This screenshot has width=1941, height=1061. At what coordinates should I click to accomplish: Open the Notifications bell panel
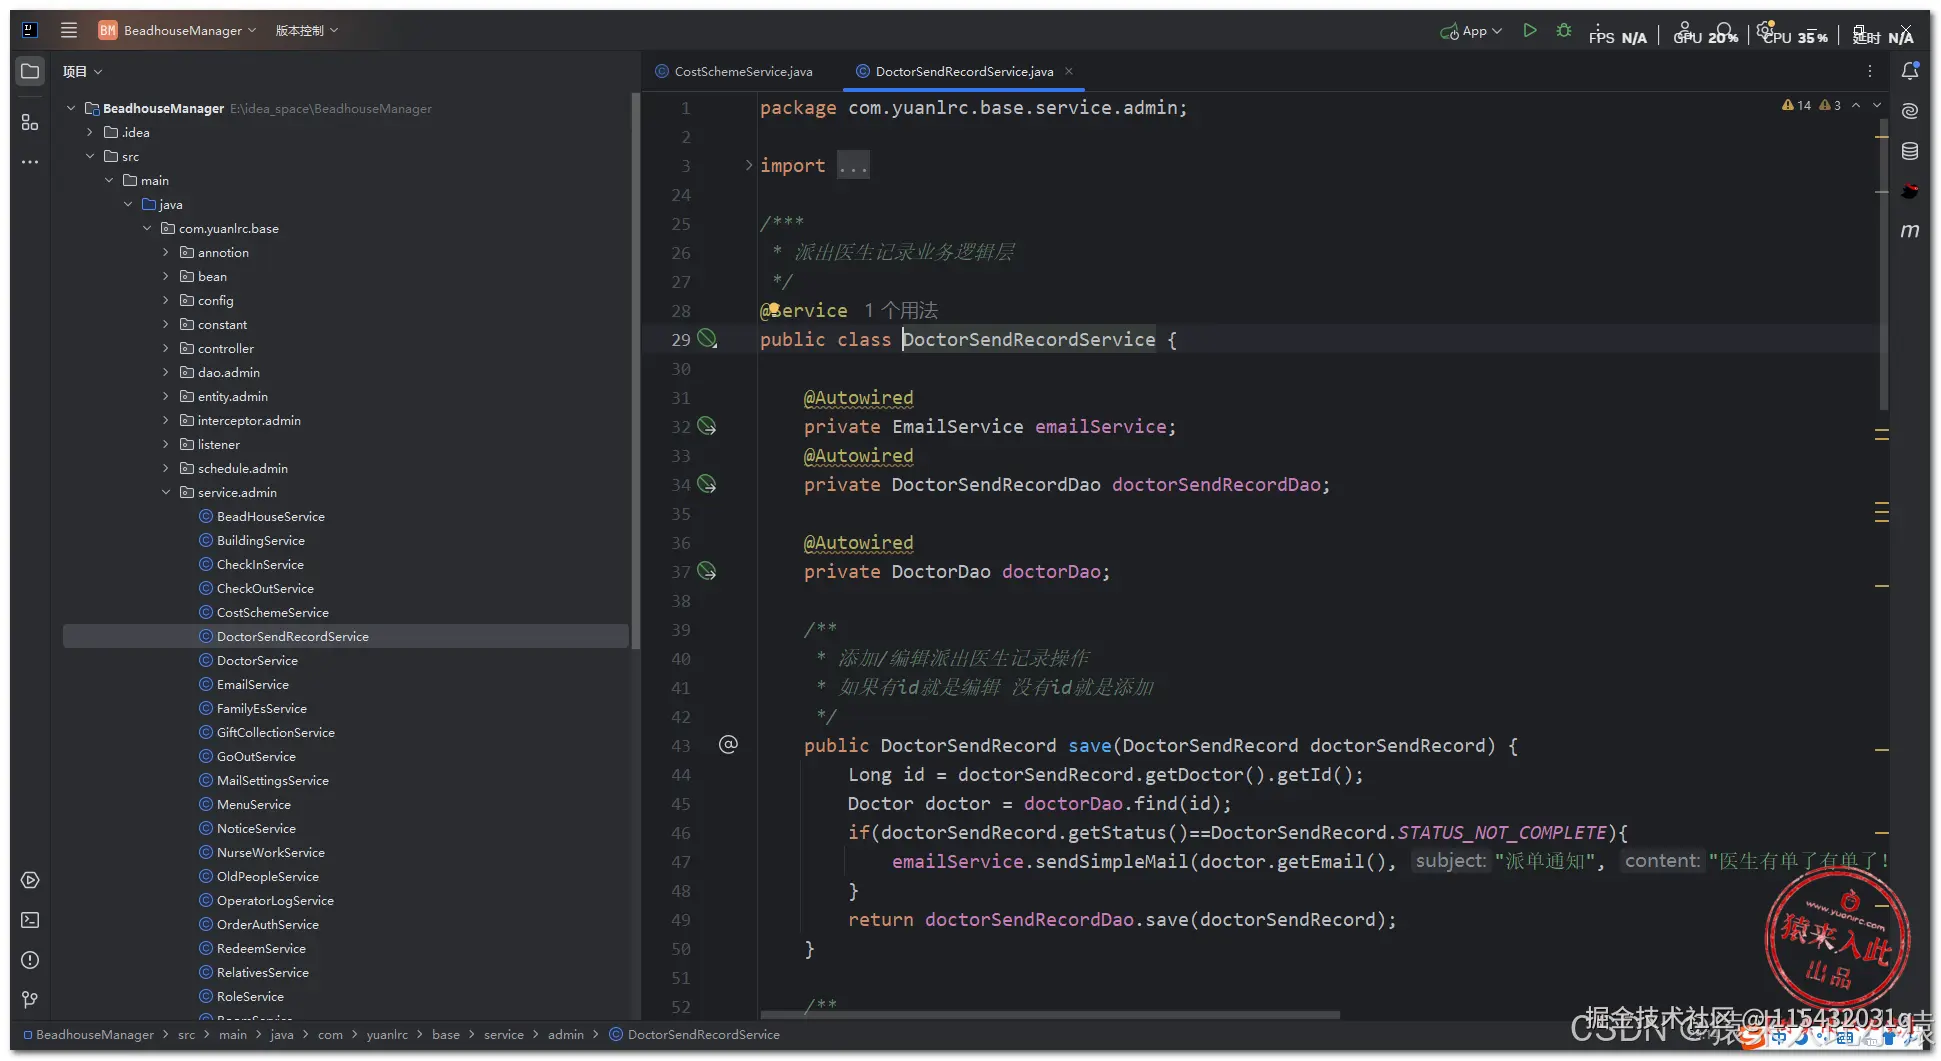tap(1909, 71)
